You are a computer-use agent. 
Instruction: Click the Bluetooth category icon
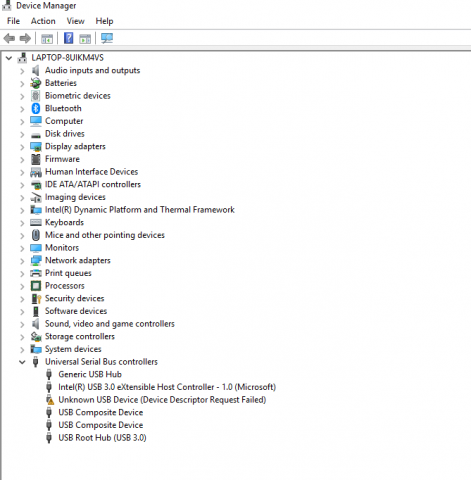tap(36, 108)
